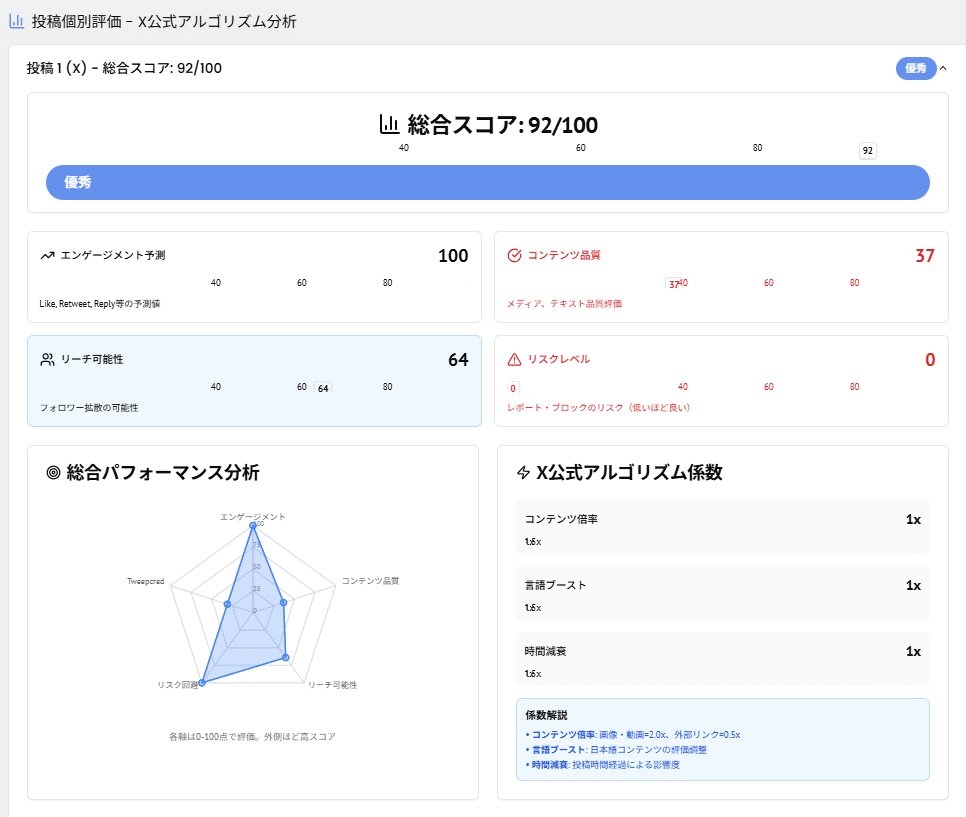
Task: Click the 92 marker on the score bar
Action: (866, 150)
